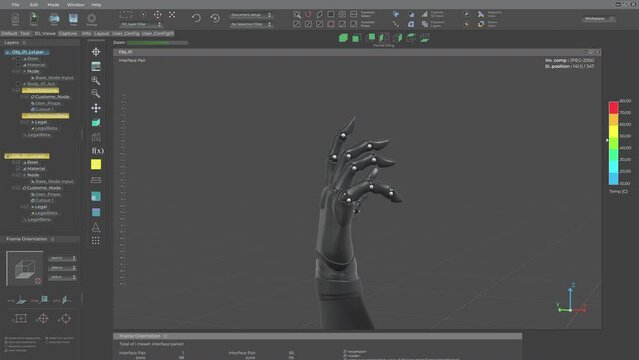This screenshot has width=639, height=360.
Task: Click the magnifier icon in top toolbar
Action: pos(297,14)
